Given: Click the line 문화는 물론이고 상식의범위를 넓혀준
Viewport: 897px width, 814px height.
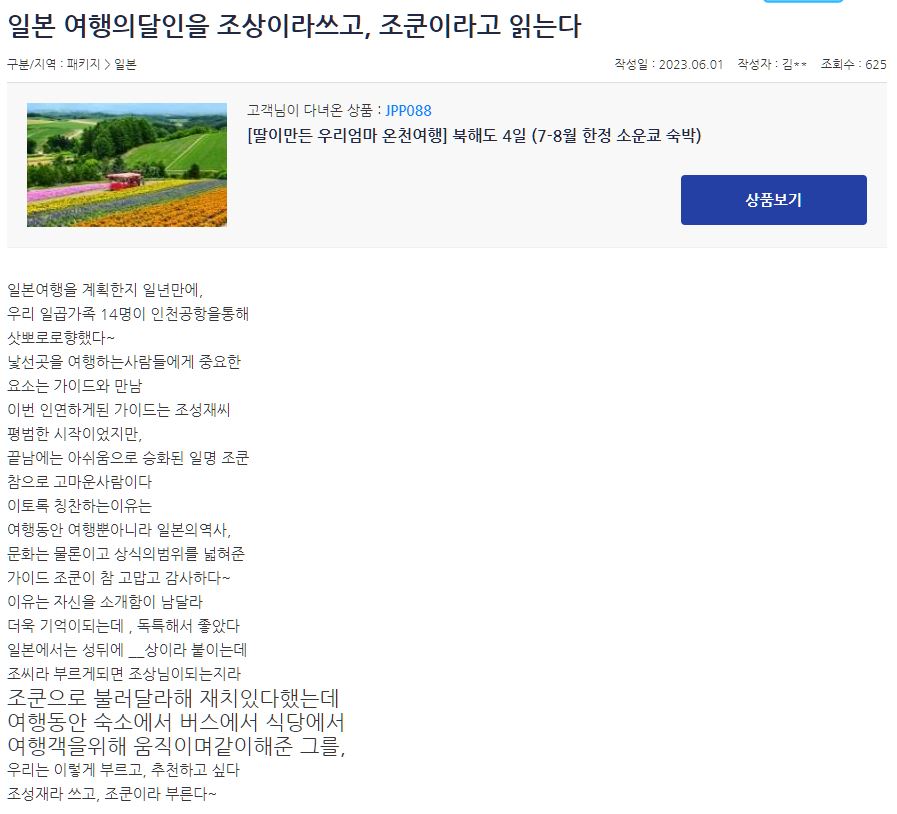Looking at the screenshot, I should pos(126,554).
